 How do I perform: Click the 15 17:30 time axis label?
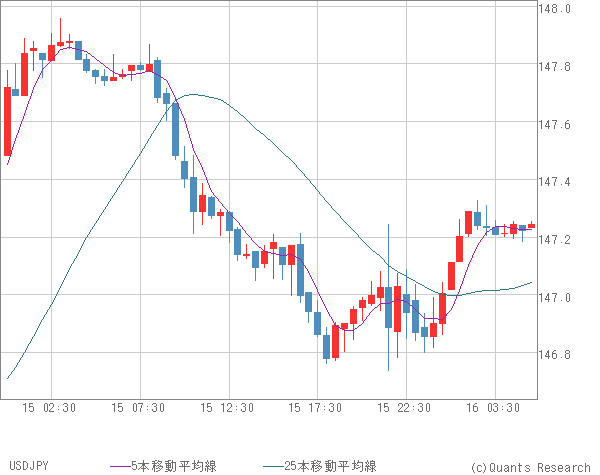(315, 408)
